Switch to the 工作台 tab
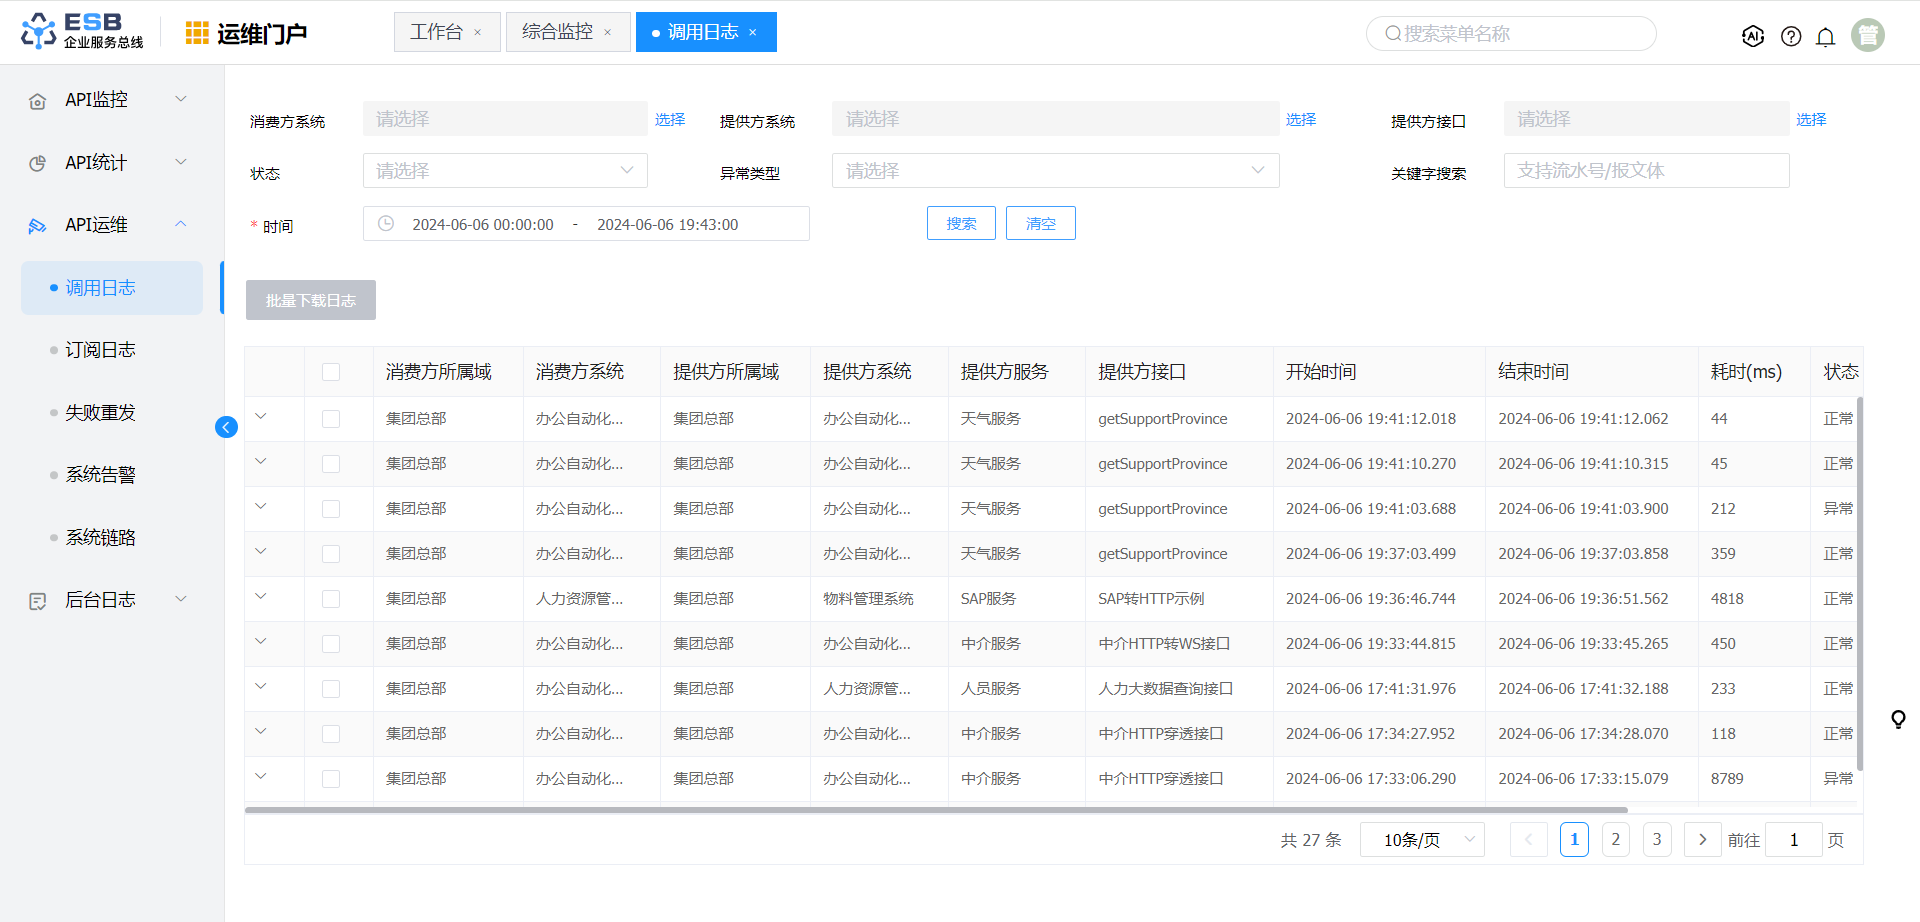Image resolution: width=1920 pixels, height=922 pixels. coord(436,32)
